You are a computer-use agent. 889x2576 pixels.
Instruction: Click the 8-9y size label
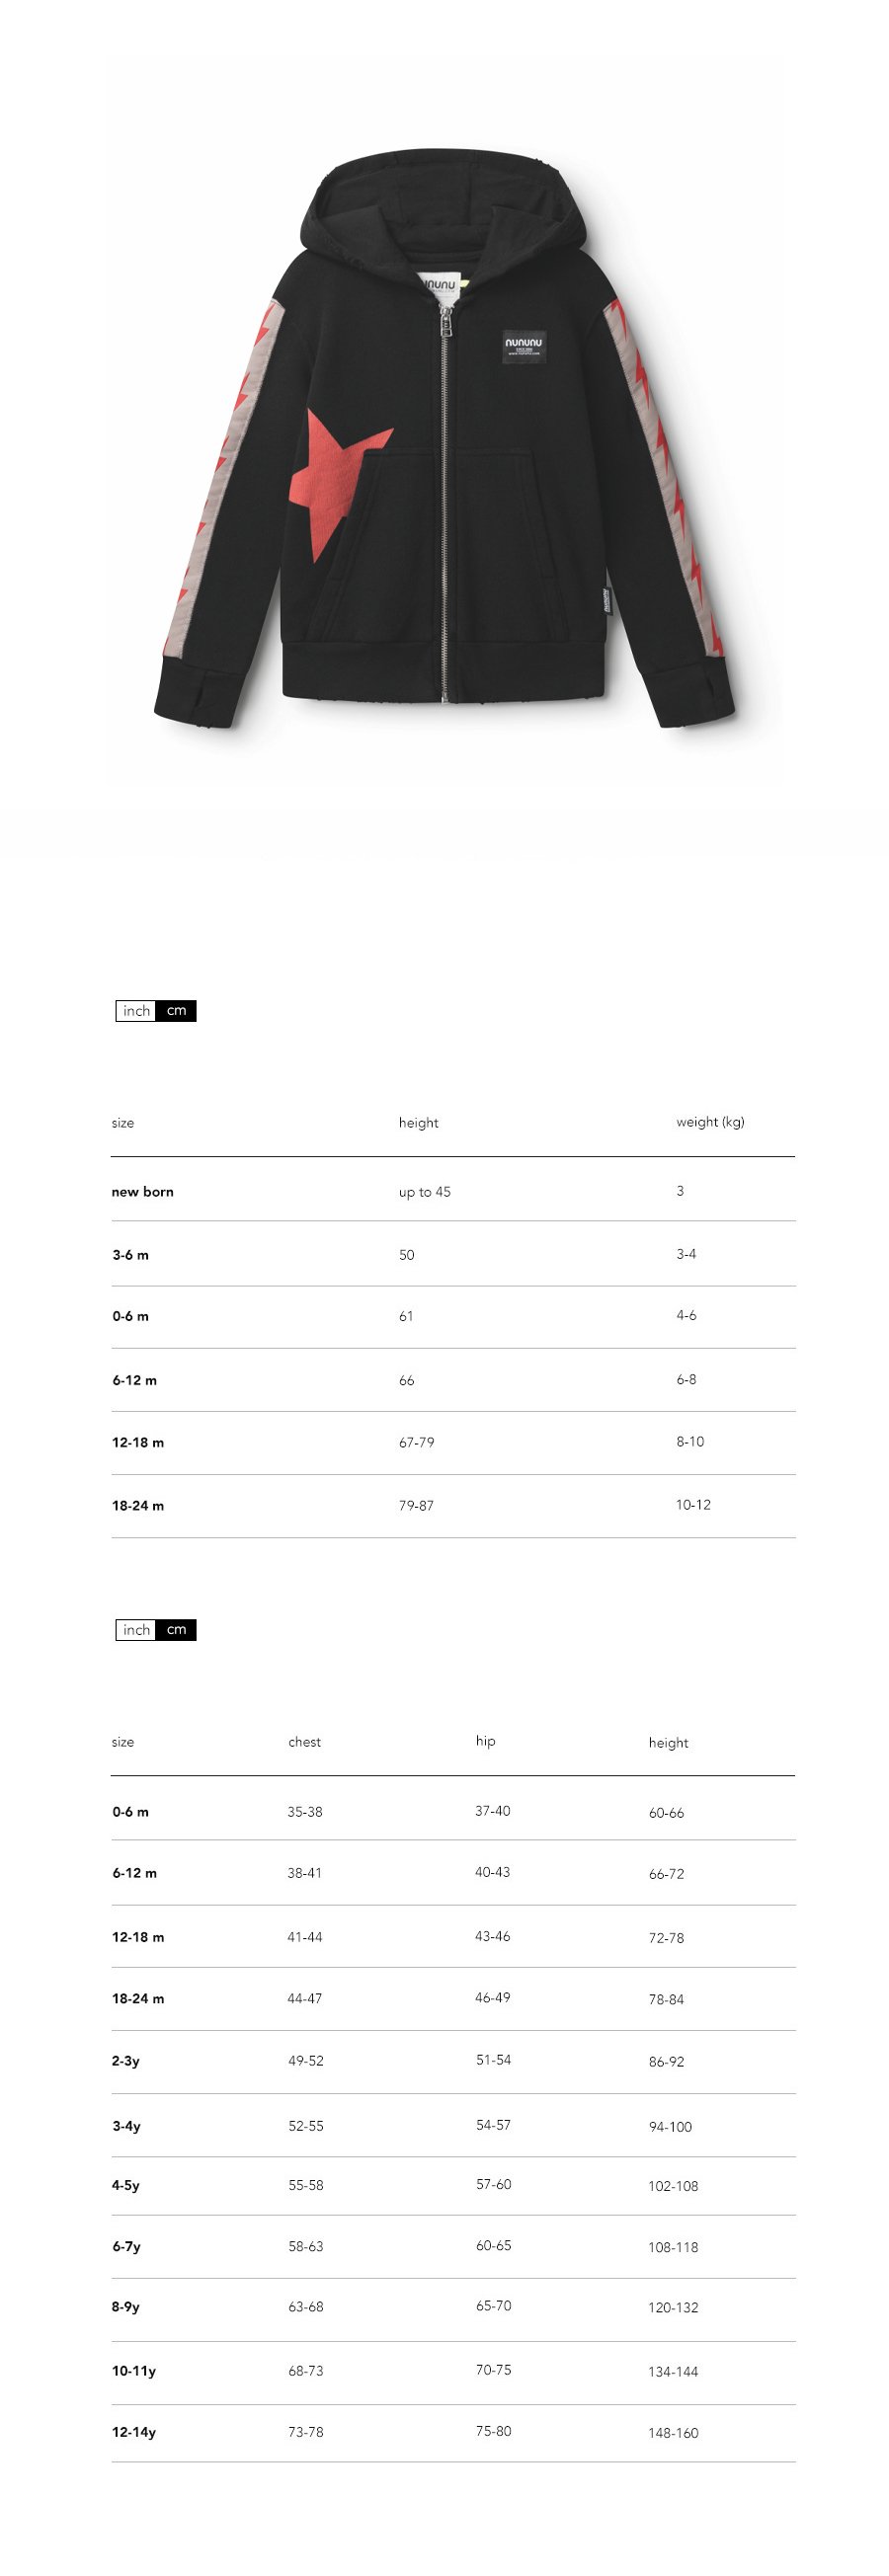click(126, 2307)
